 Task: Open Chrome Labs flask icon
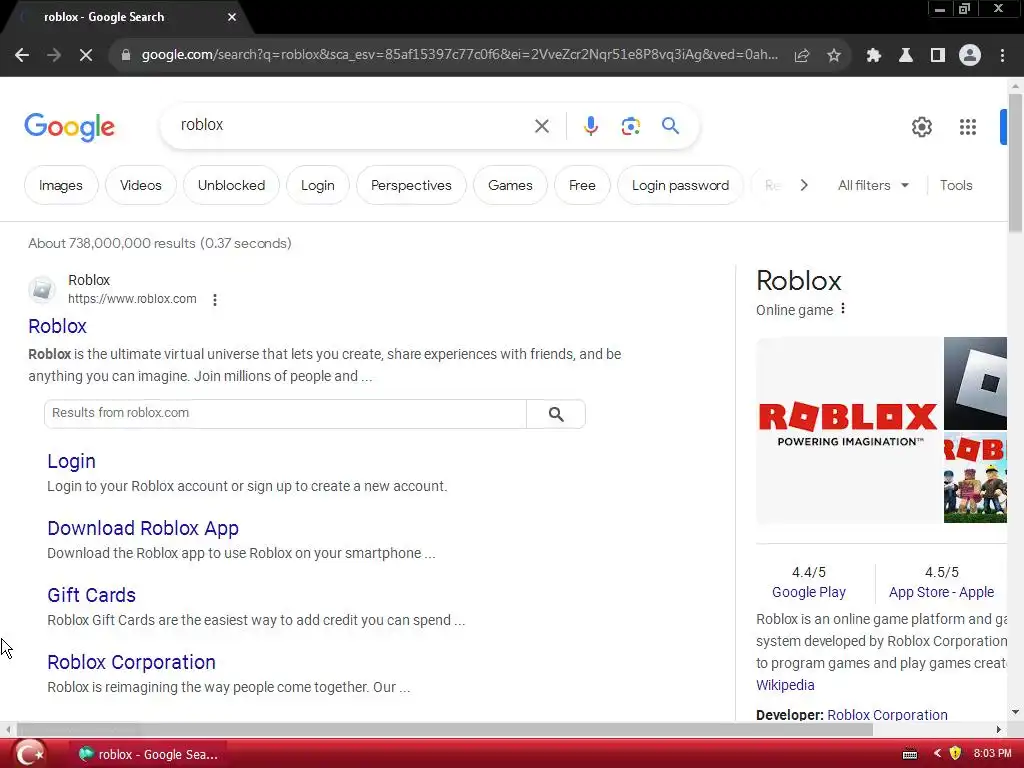click(906, 56)
